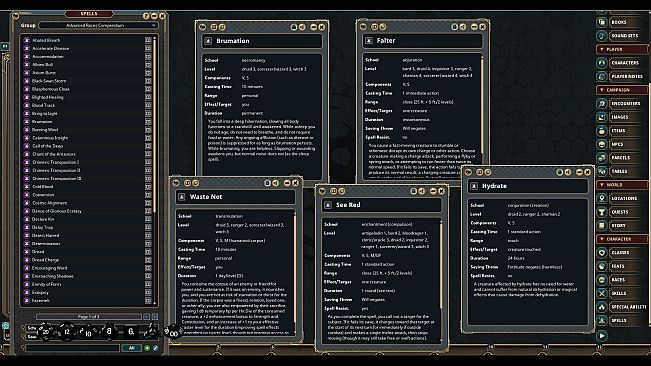The height and width of the screenshot is (366, 651).
Task: Select the Cosmic Alignment spell row
Action: coord(87,203)
